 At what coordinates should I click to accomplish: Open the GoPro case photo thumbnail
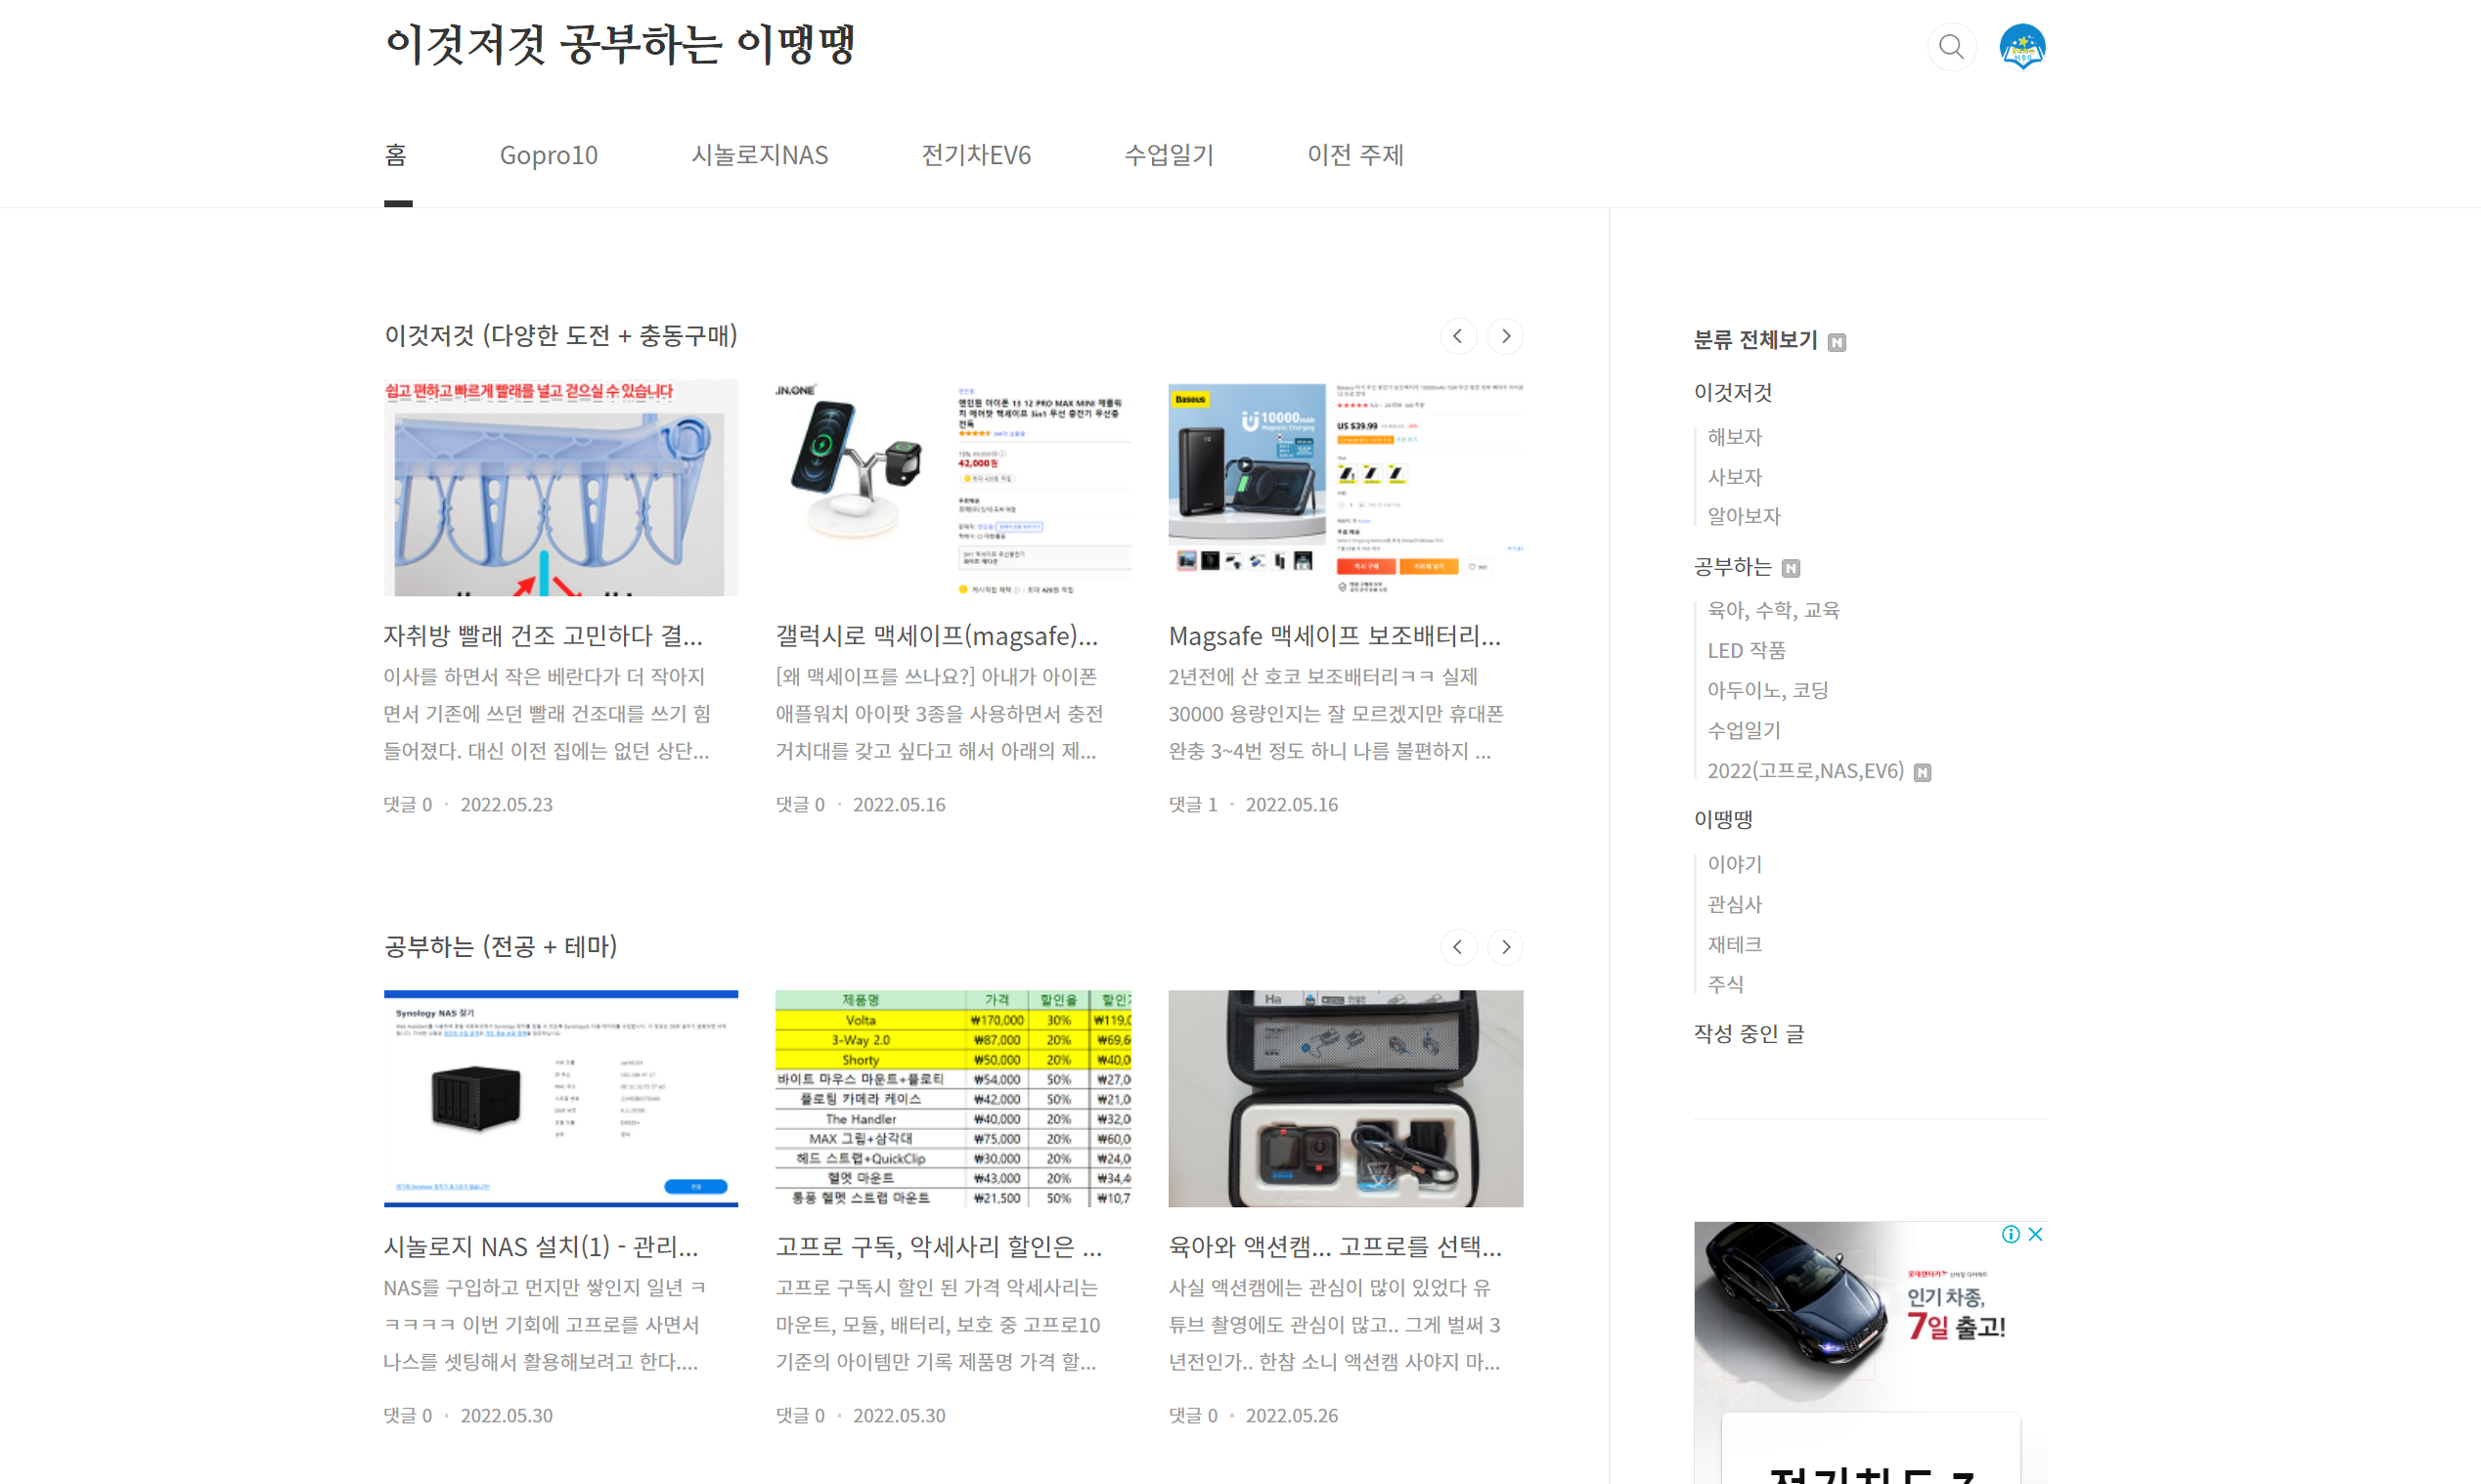1345,1098
